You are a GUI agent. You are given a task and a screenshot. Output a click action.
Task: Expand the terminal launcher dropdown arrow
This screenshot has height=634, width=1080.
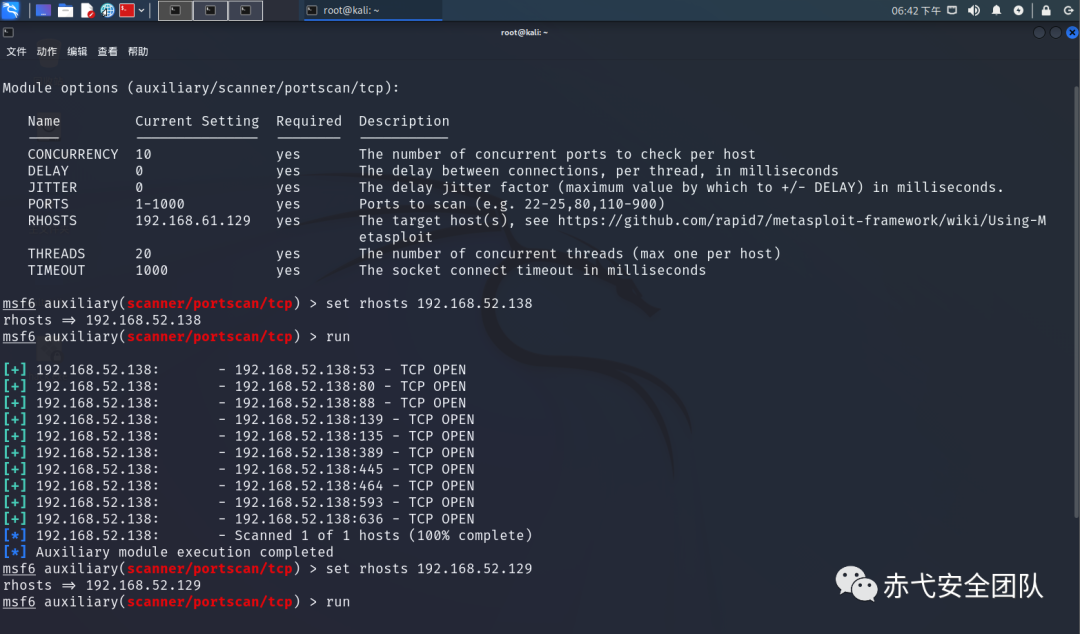(141, 10)
